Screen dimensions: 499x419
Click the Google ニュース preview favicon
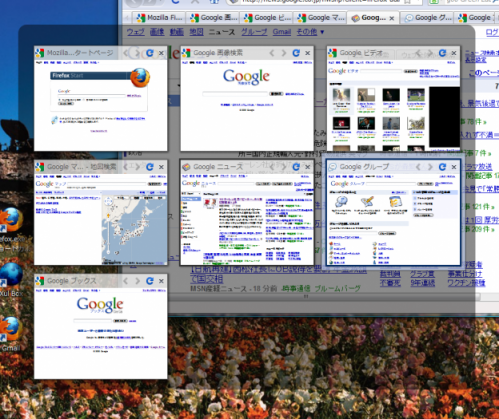click(x=186, y=167)
